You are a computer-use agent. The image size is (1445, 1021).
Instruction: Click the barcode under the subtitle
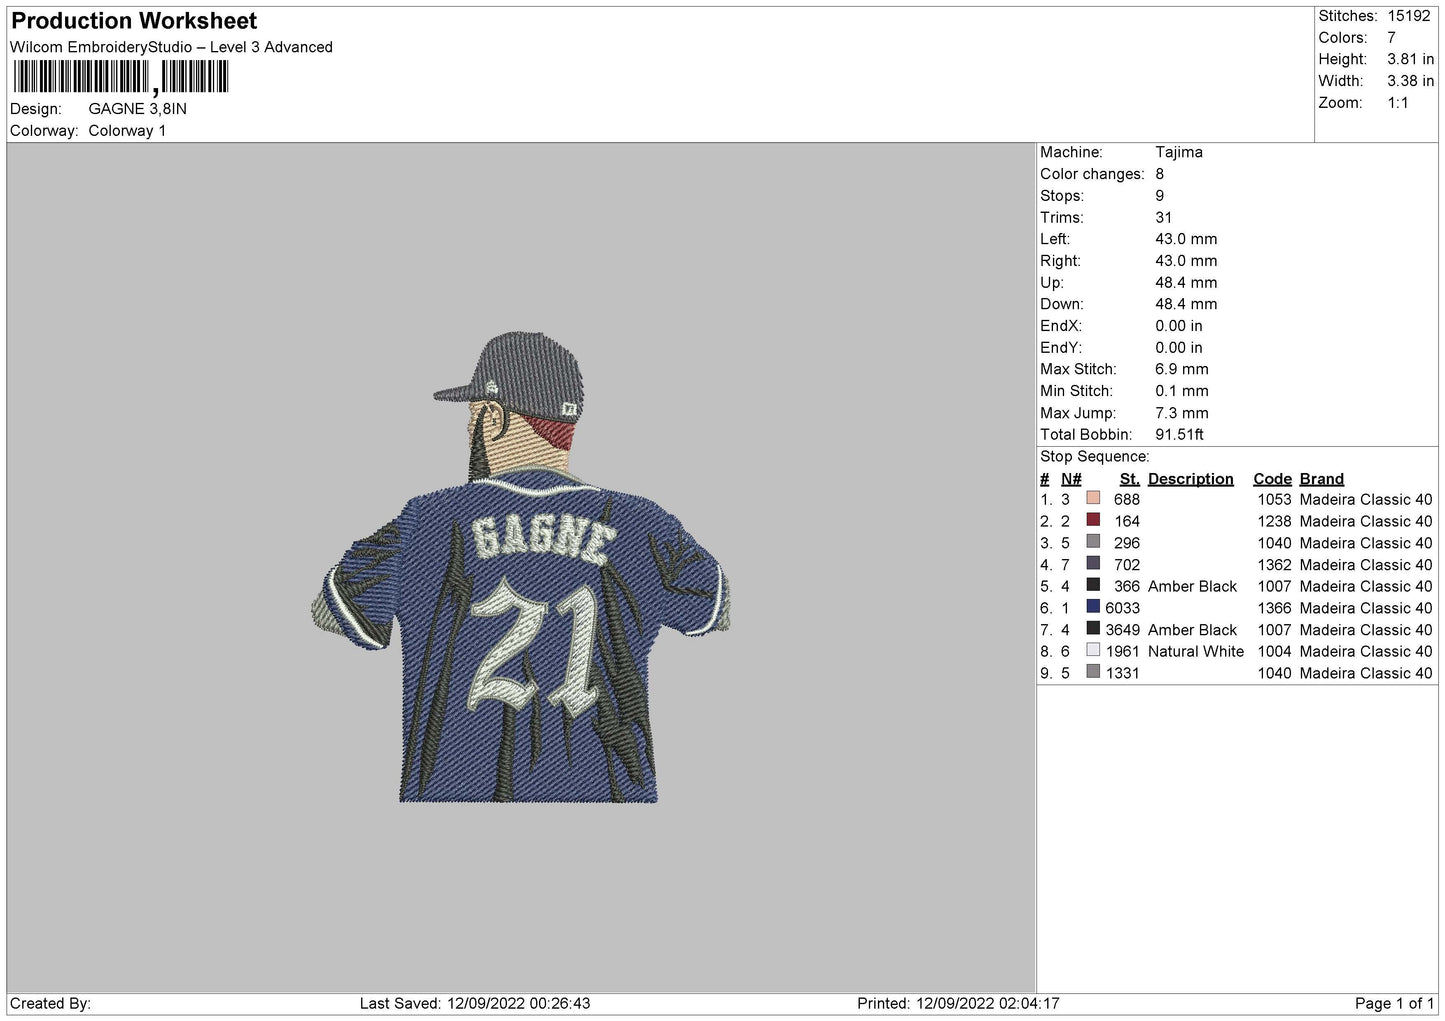[120, 77]
